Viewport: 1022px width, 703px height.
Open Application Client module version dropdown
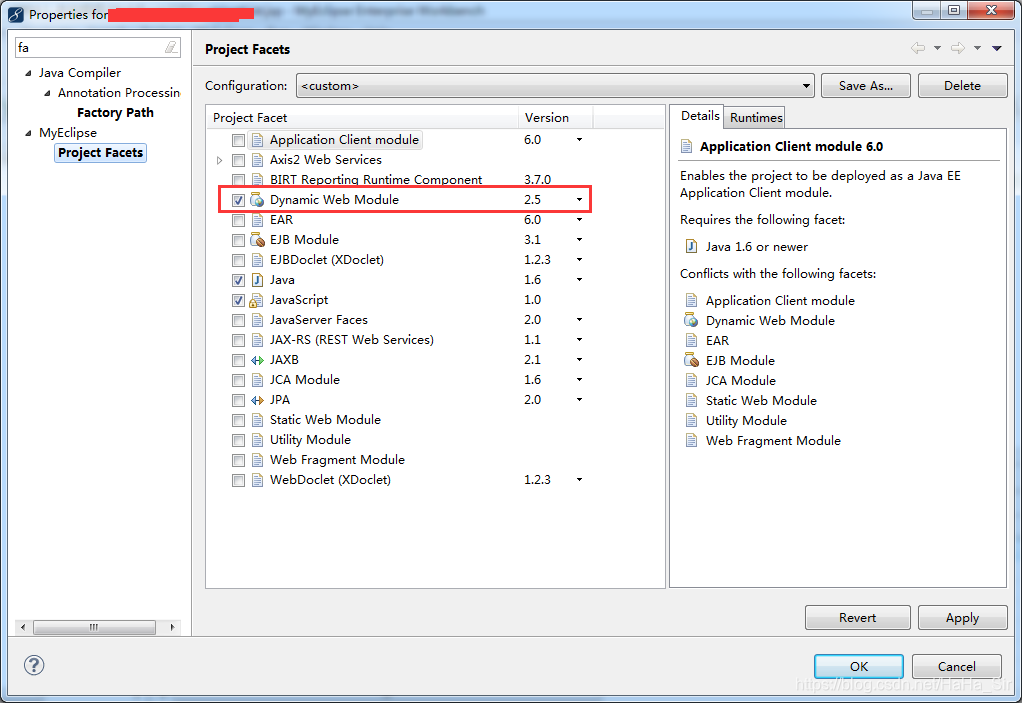click(579, 139)
